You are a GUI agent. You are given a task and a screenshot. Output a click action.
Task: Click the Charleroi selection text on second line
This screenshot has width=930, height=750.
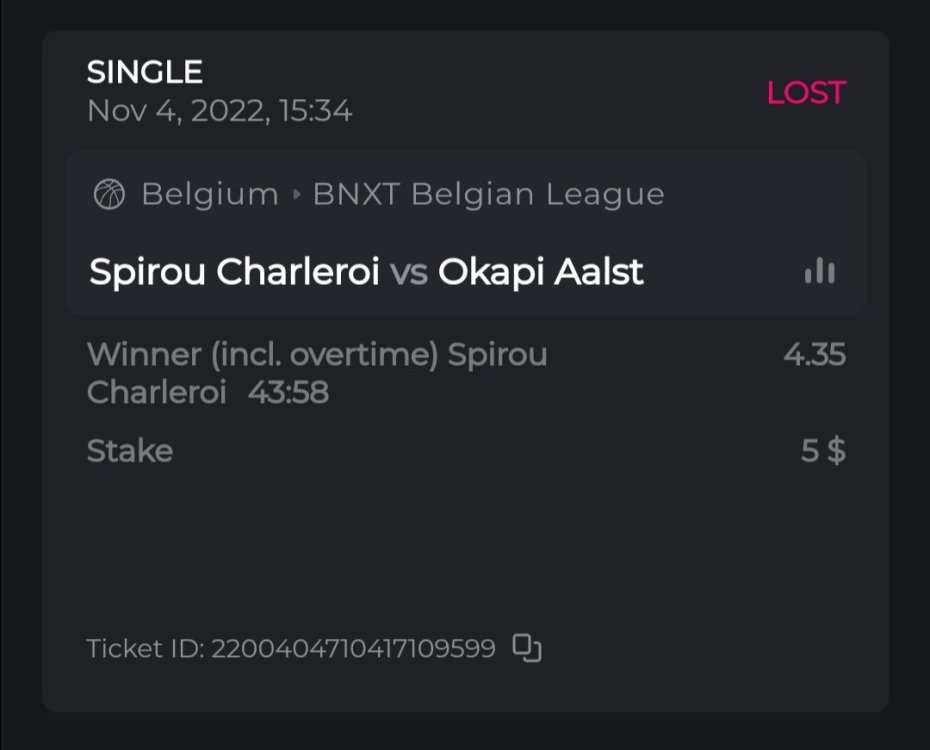coord(157,393)
